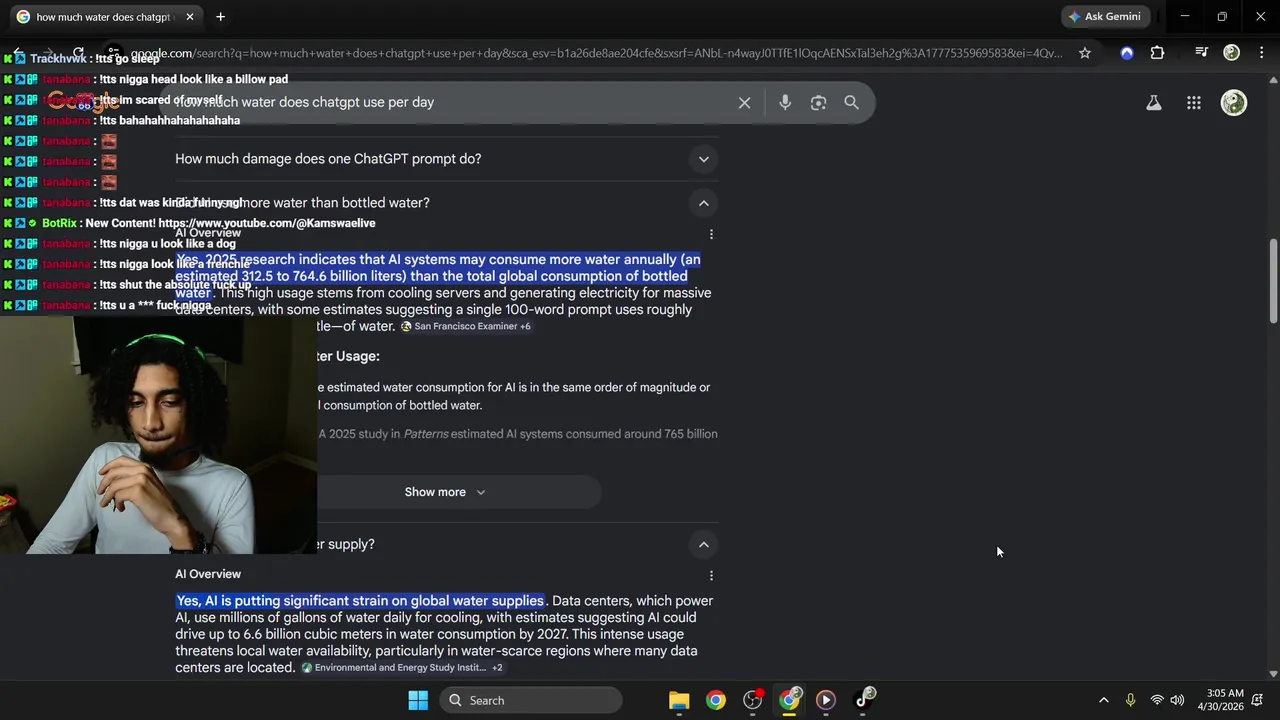
Task: Open OBS Studio from the taskbar
Action: pyautogui.click(x=753, y=700)
